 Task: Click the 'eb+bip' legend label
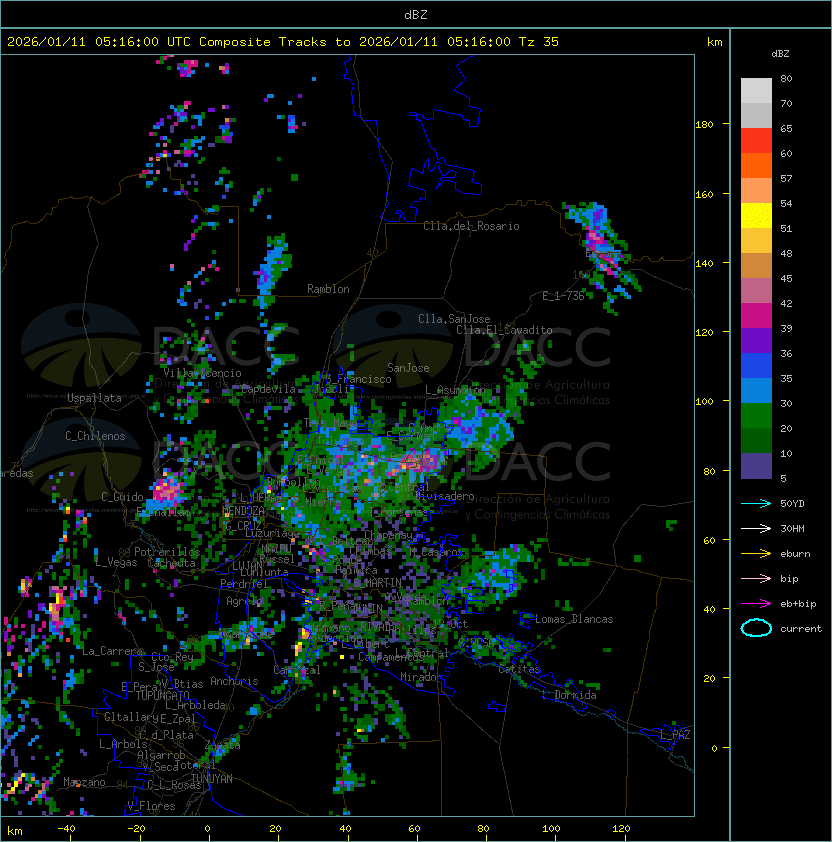pos(798,604)
